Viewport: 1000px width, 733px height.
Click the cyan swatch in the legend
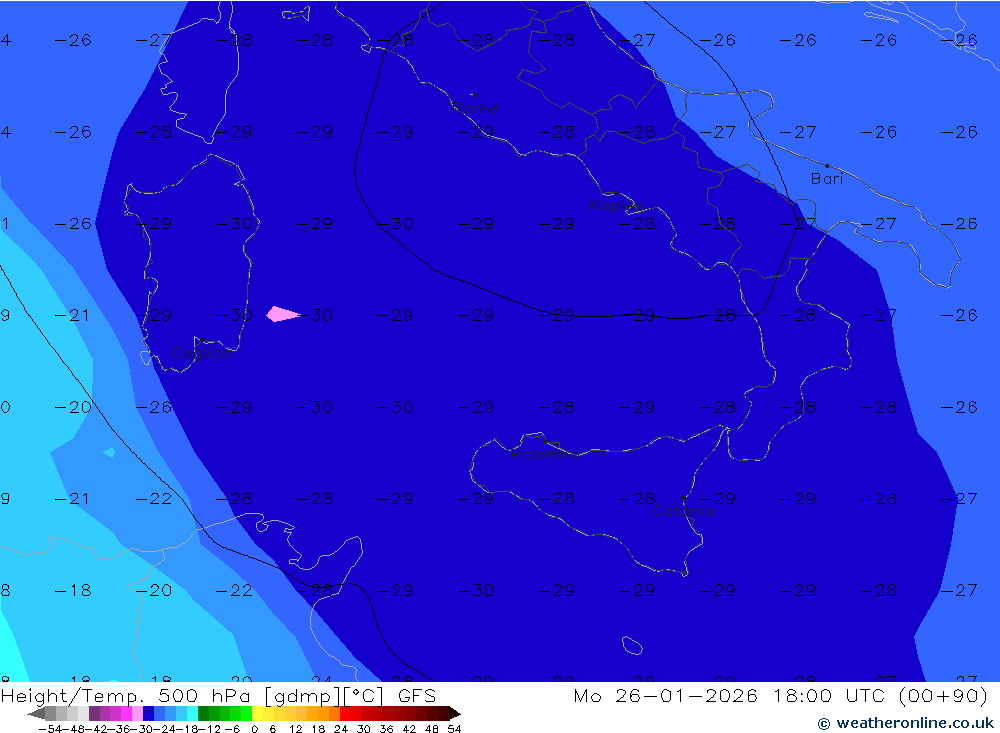[x=192, y=713]
